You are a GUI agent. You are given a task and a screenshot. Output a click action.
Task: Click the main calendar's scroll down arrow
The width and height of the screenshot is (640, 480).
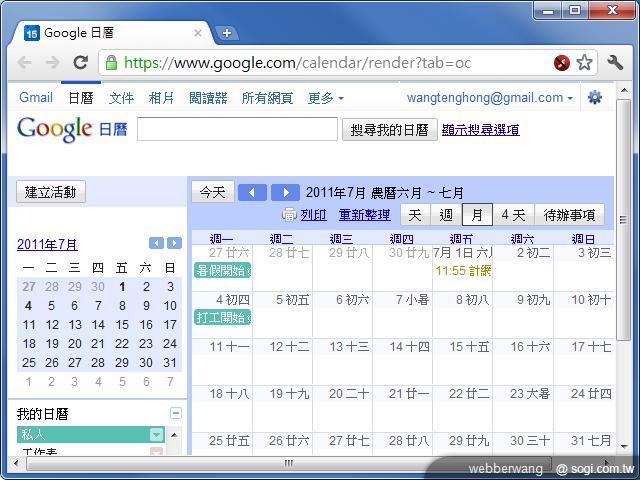point(623,447)
